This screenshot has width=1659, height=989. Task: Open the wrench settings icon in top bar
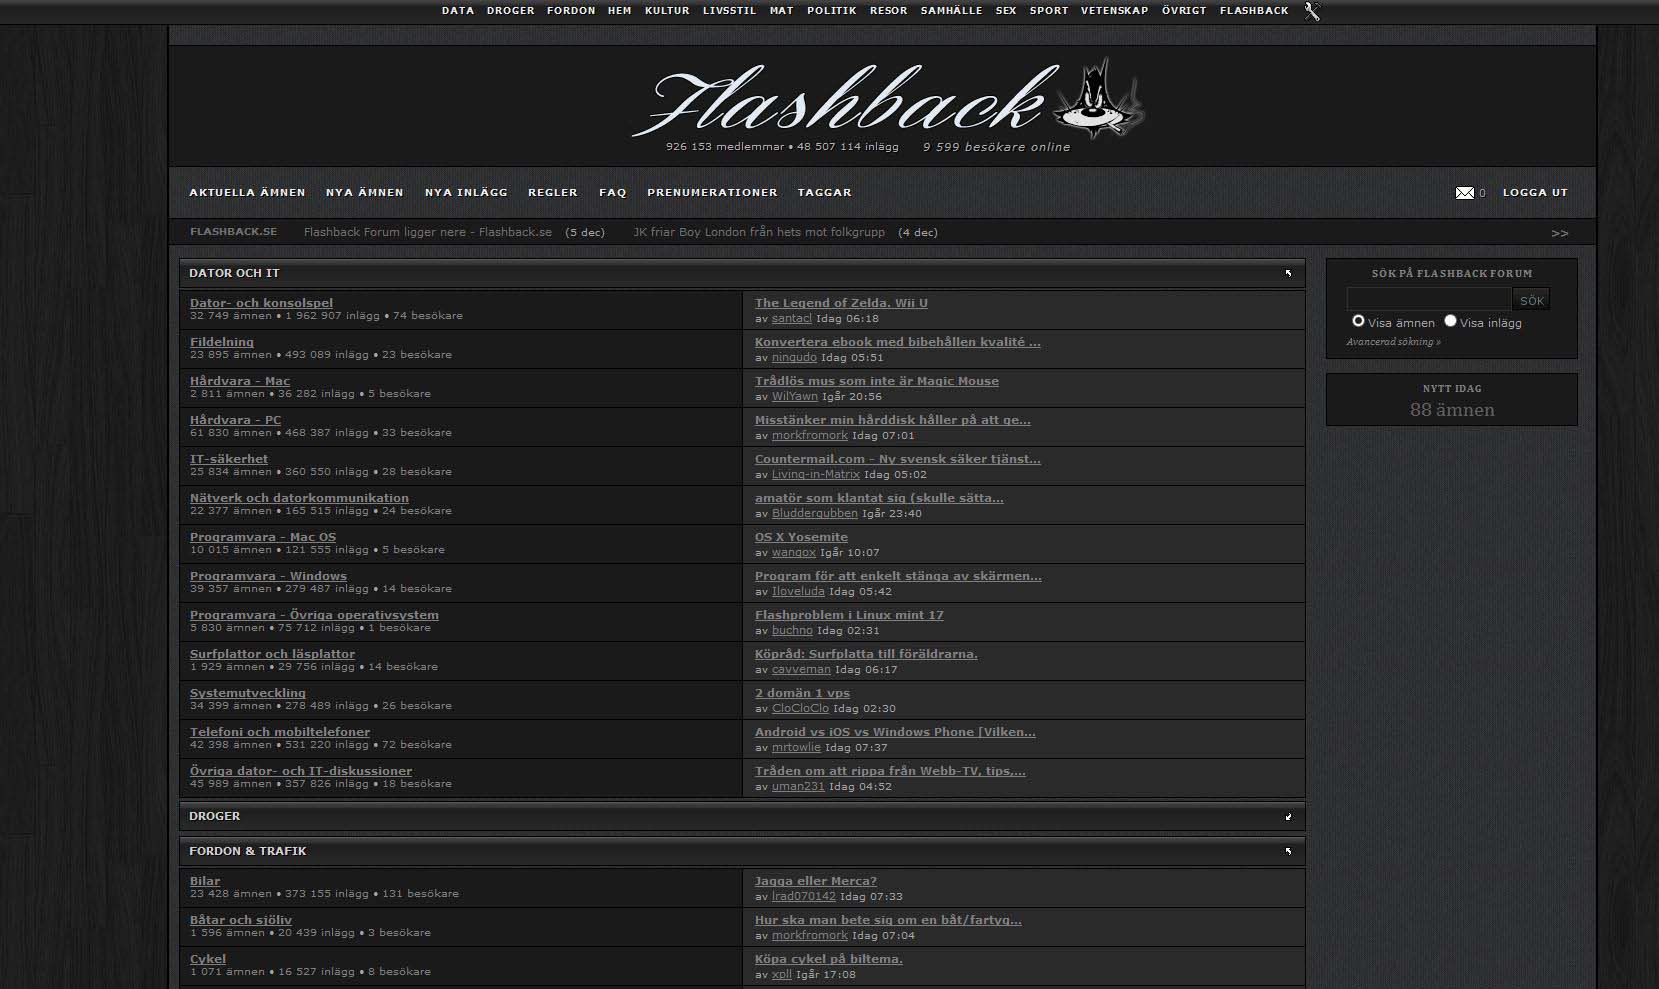1312,11
